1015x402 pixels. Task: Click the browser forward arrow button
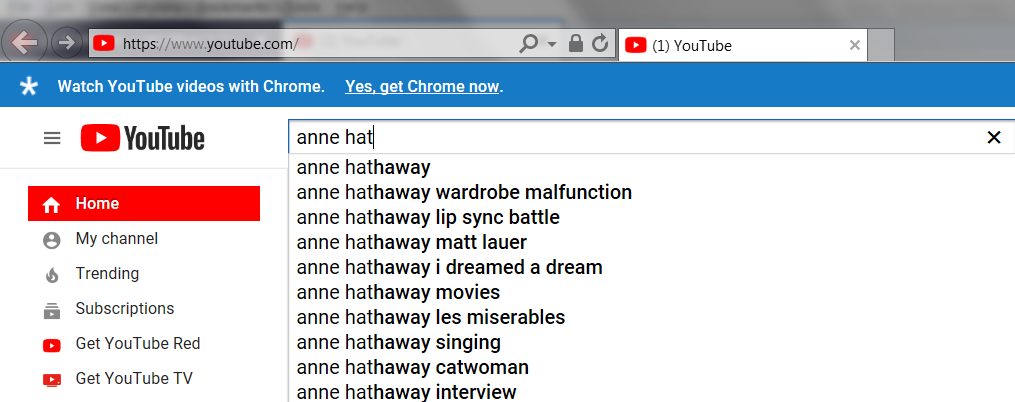(67, 43)
